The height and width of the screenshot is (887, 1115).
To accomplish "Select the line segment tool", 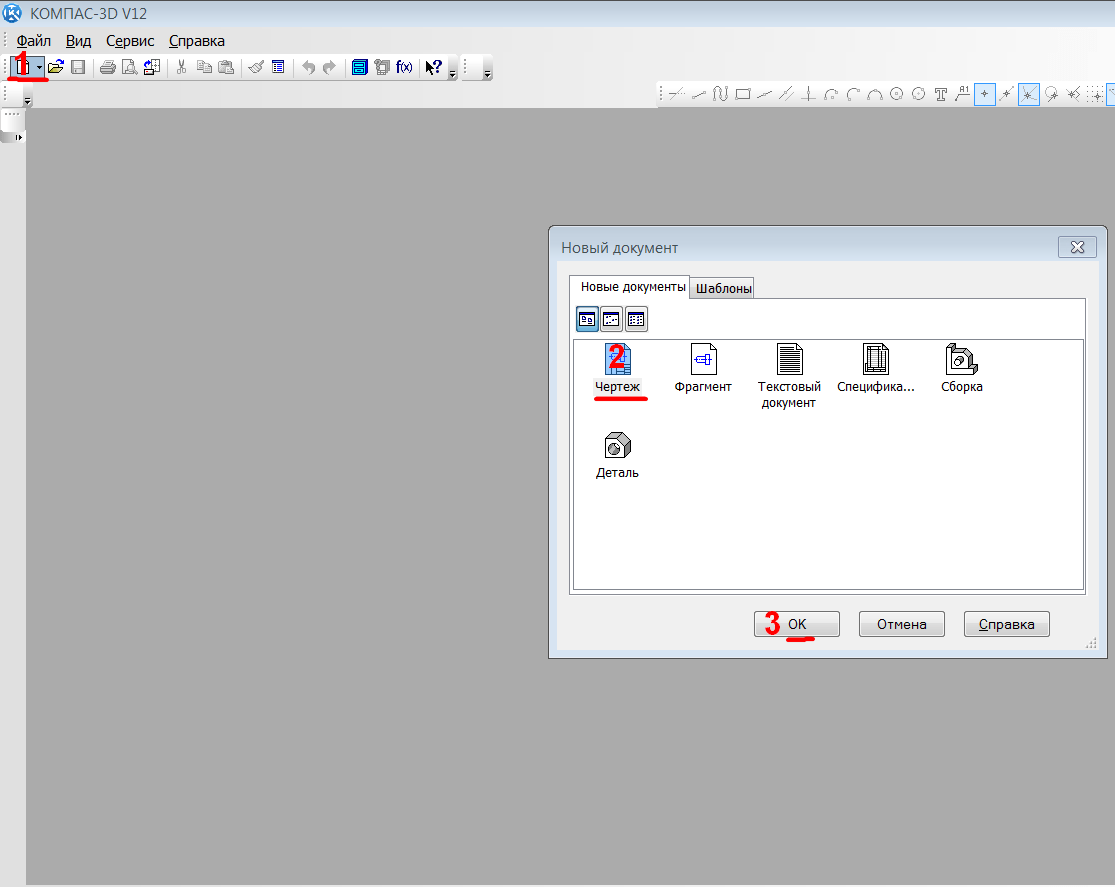I will [699, 94].
